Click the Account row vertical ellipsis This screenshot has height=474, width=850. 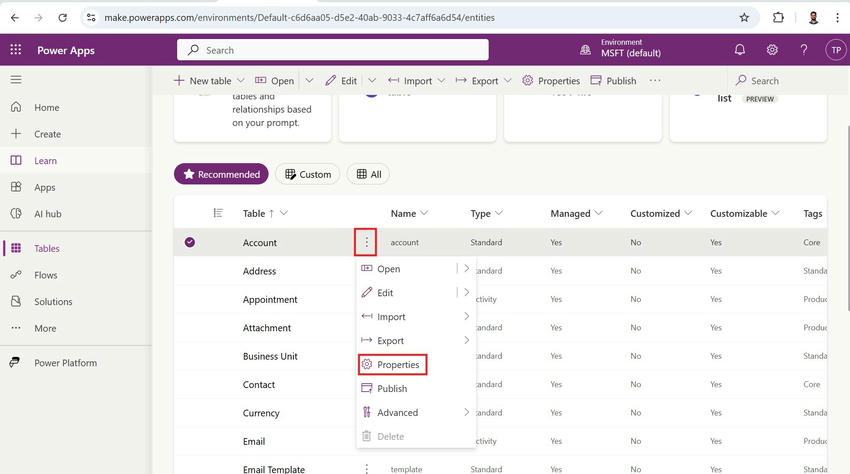pyautogui.click(x=366, y=242)
